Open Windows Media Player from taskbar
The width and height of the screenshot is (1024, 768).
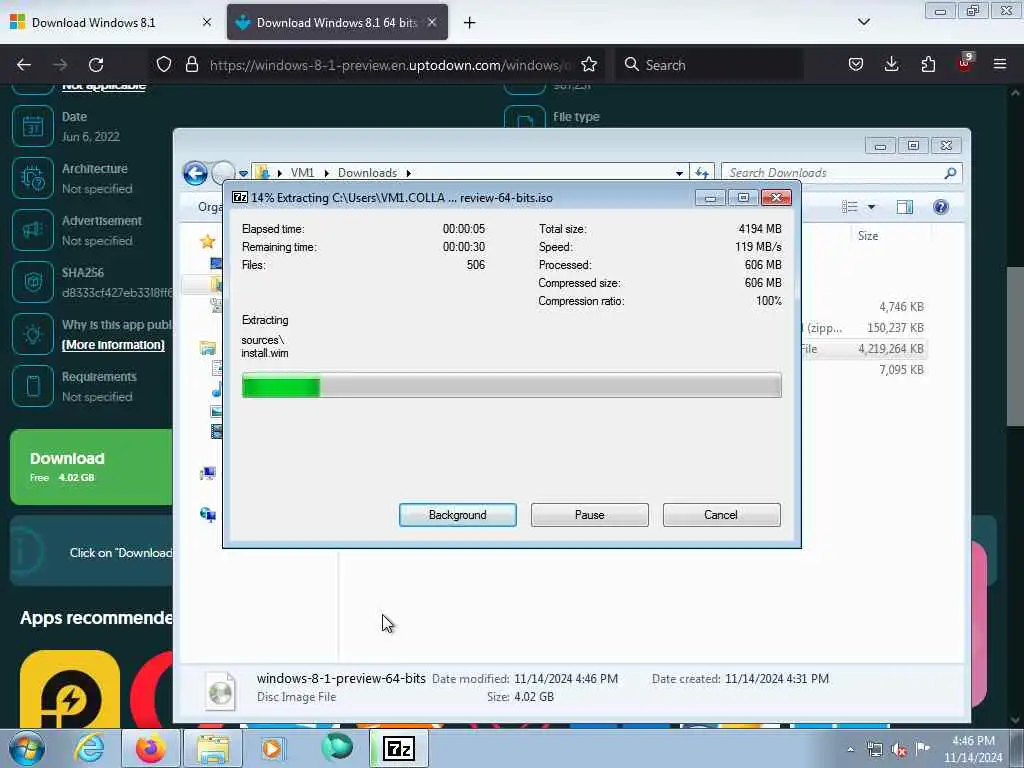274,748
